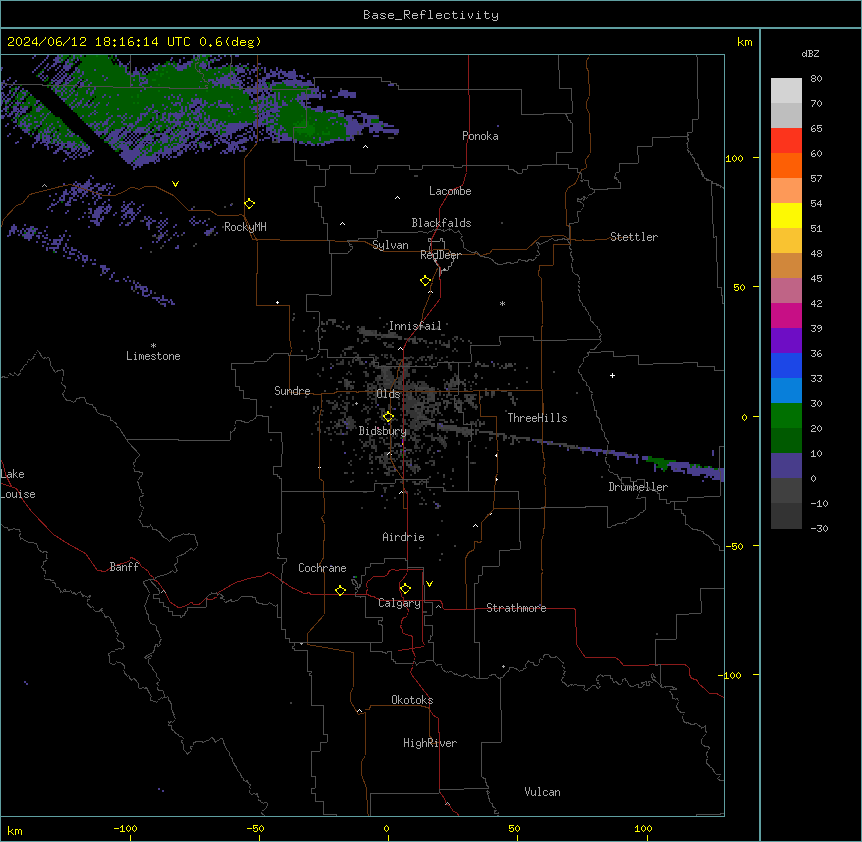The height and width of the screenshot is (842, 862).
Task: Click the yellow V marker east of Calgary
Action: click(x=429, y=584)
